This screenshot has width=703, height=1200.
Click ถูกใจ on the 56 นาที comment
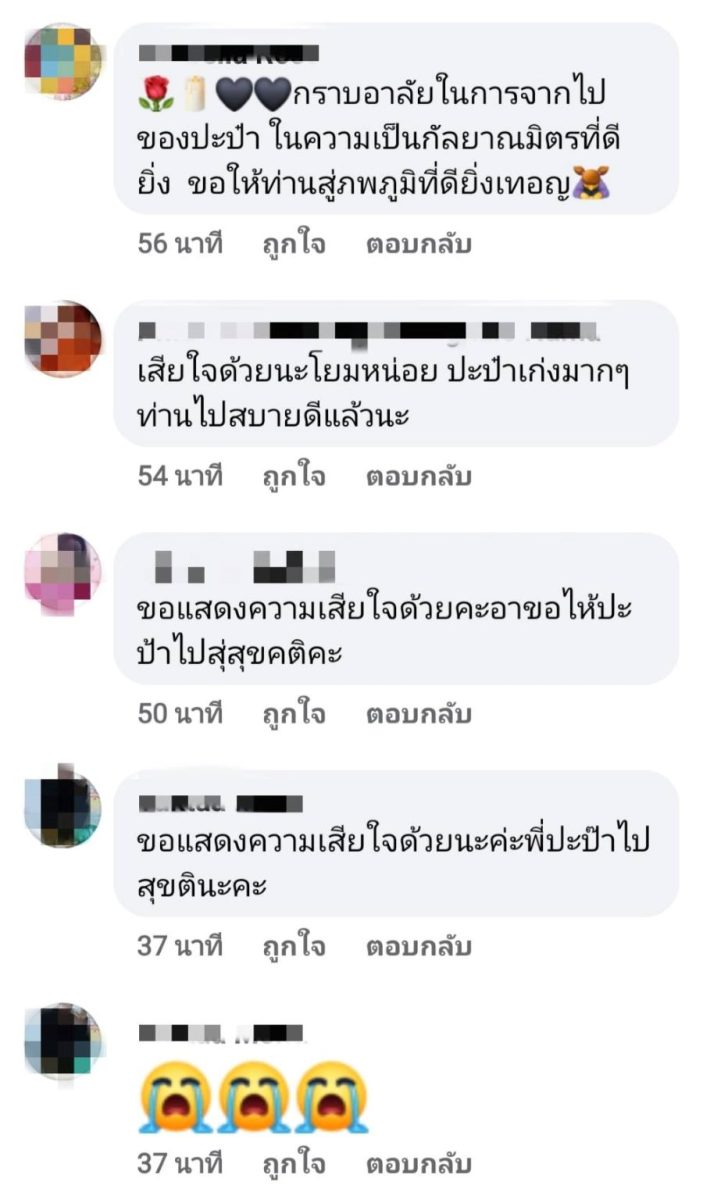(x=293, y=244)
